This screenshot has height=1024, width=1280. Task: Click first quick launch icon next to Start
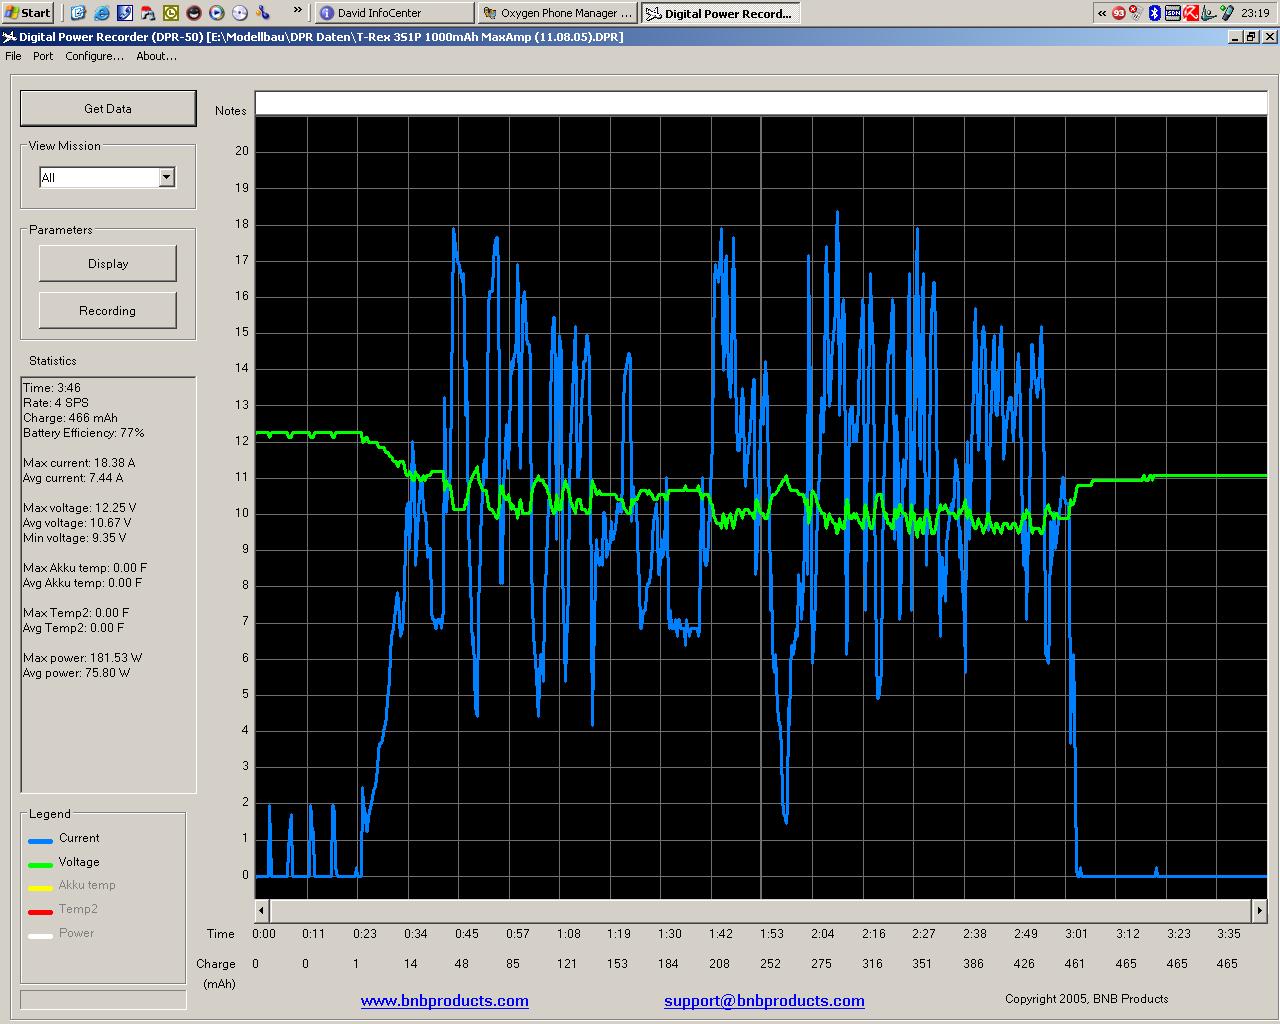79,13
